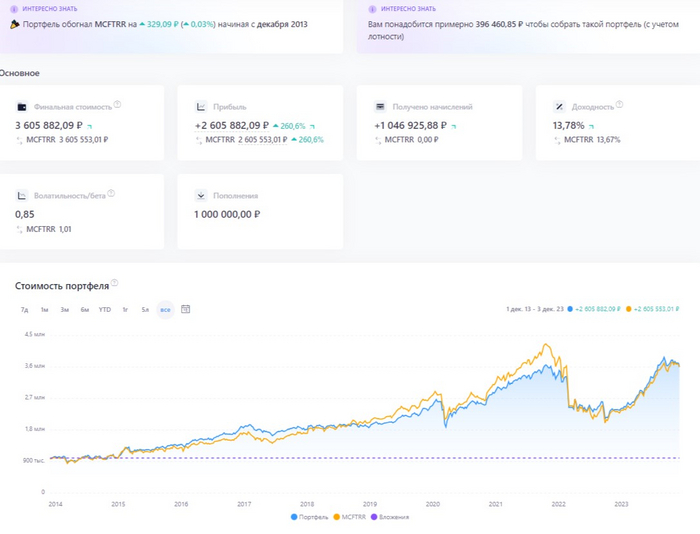
Task: Toggle MCFTRR series in chart legend
Action: (x=351, y=517)
